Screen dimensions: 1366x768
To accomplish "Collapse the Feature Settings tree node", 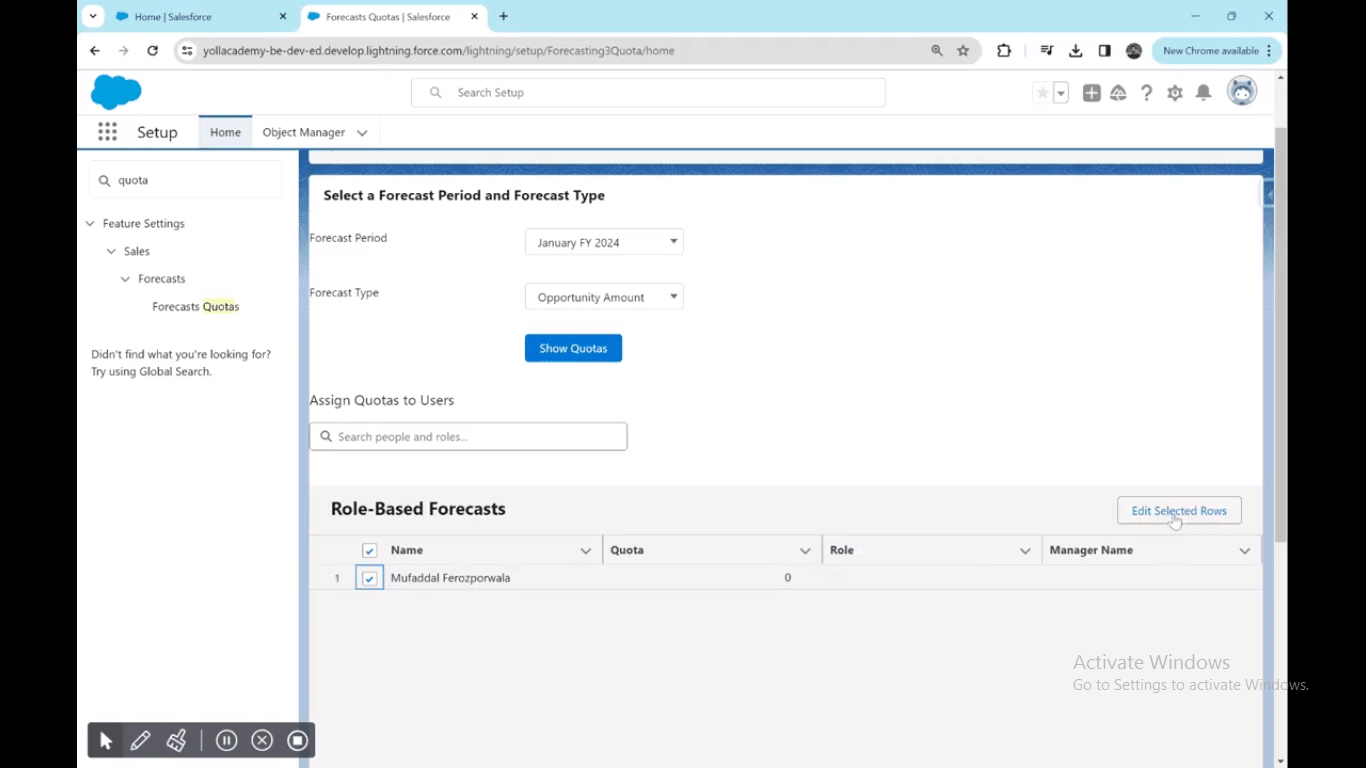I will tap(90, 223).
